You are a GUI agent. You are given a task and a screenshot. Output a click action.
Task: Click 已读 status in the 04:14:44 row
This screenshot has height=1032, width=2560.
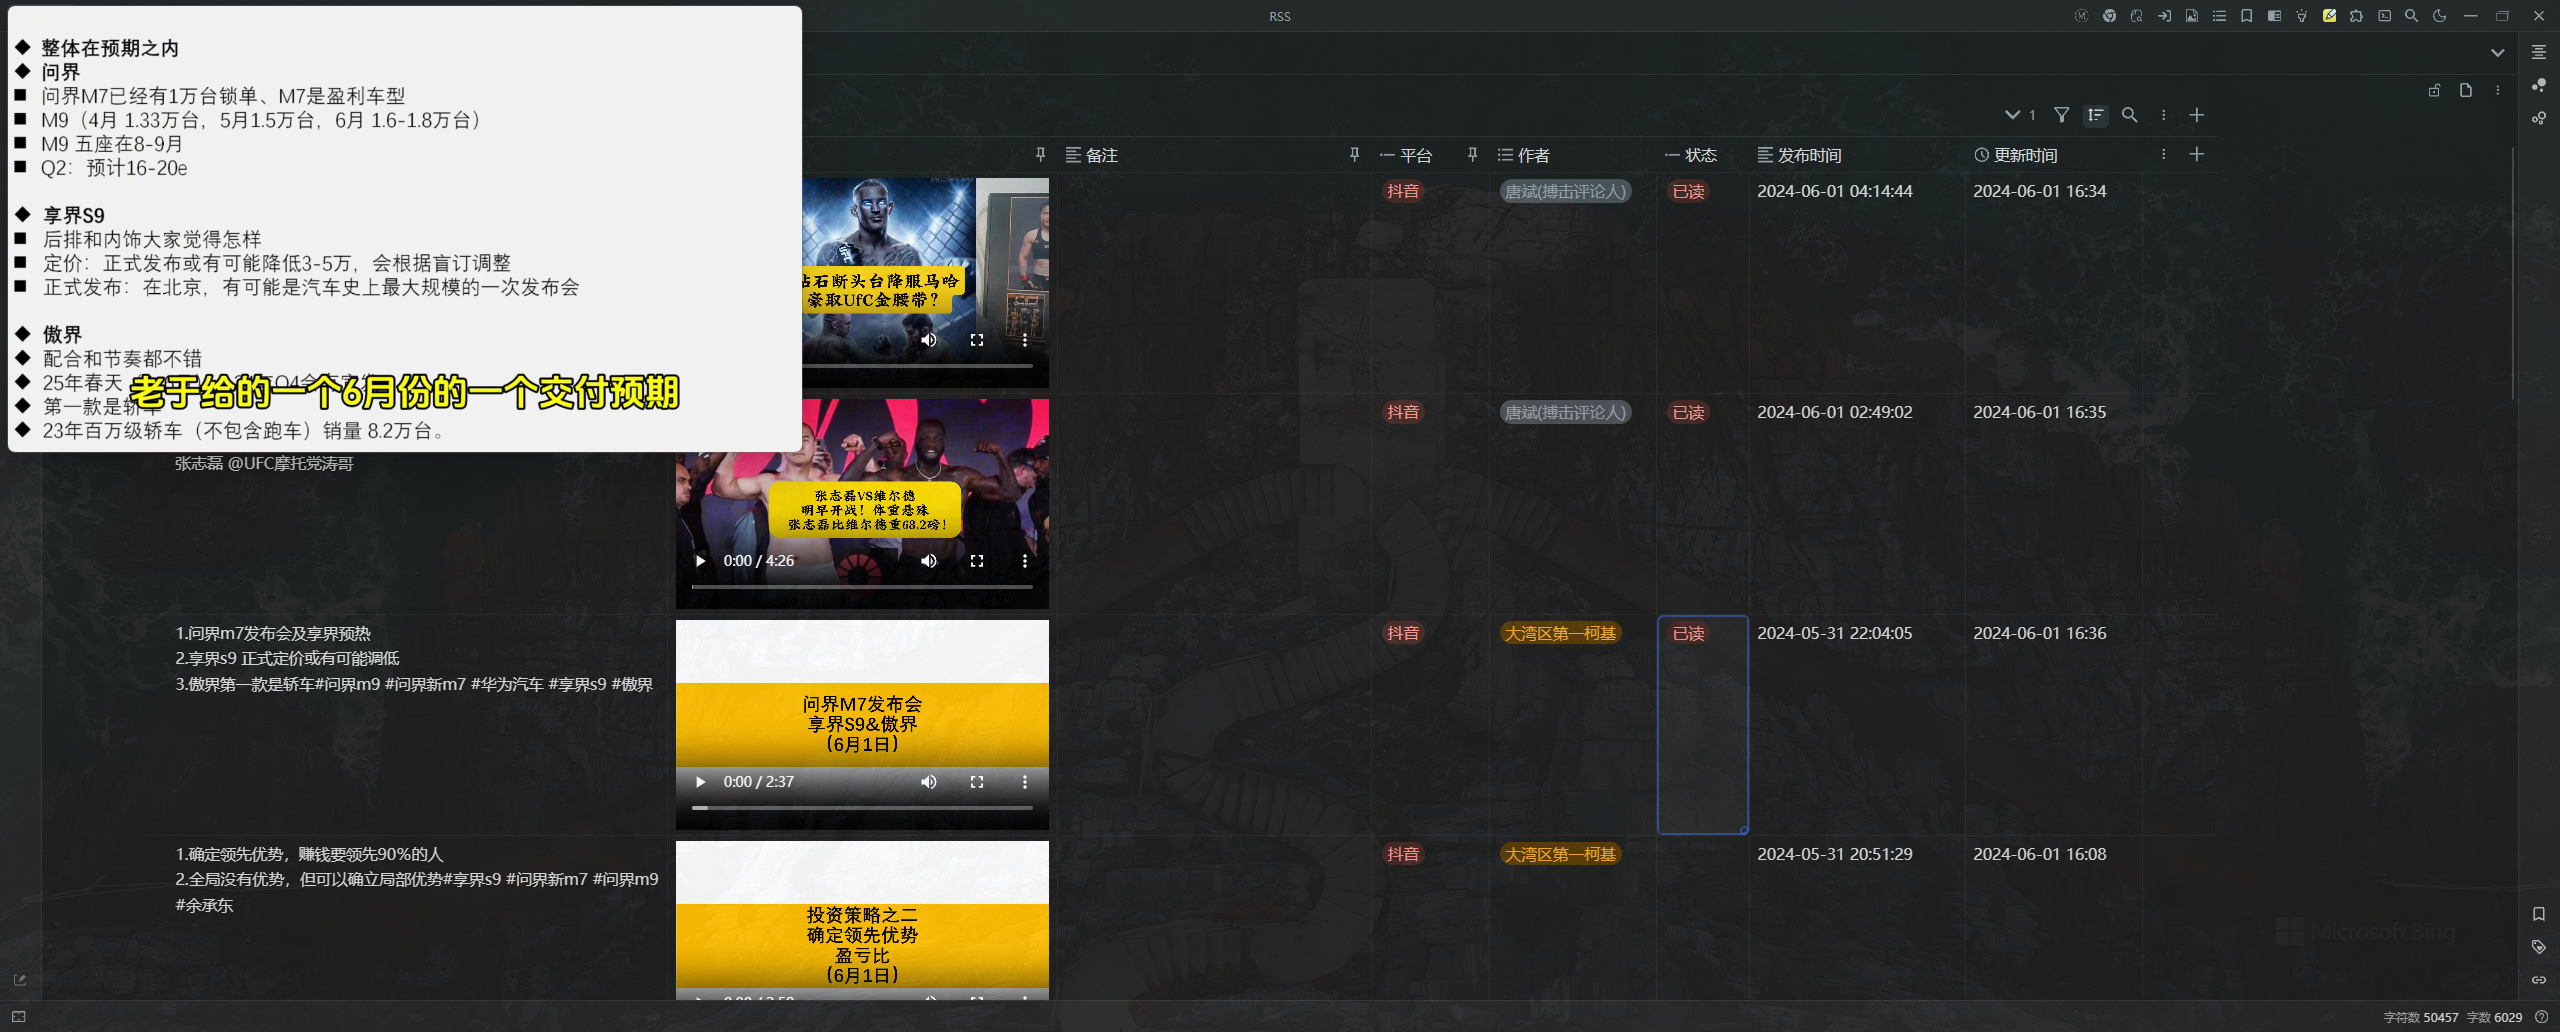pyautogui.click(x=1689, y=191)
